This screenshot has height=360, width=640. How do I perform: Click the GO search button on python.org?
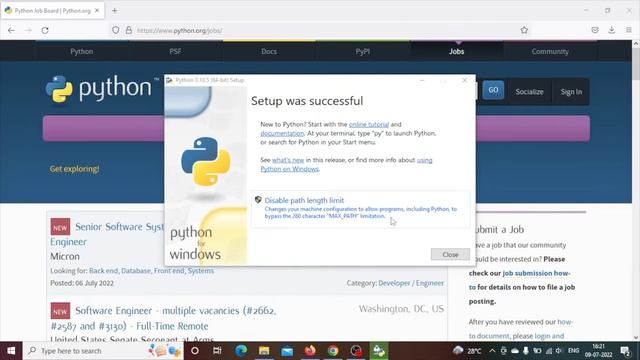click(x=493, y=90)
